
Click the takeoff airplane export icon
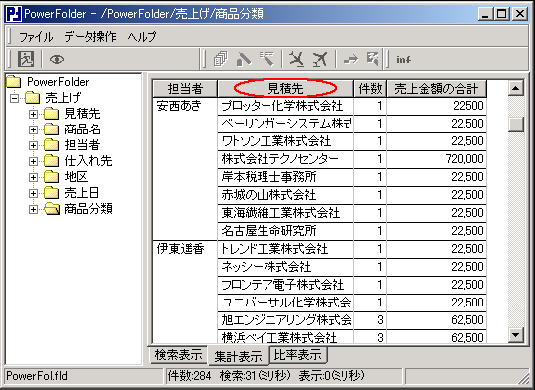tap(320, 59)
